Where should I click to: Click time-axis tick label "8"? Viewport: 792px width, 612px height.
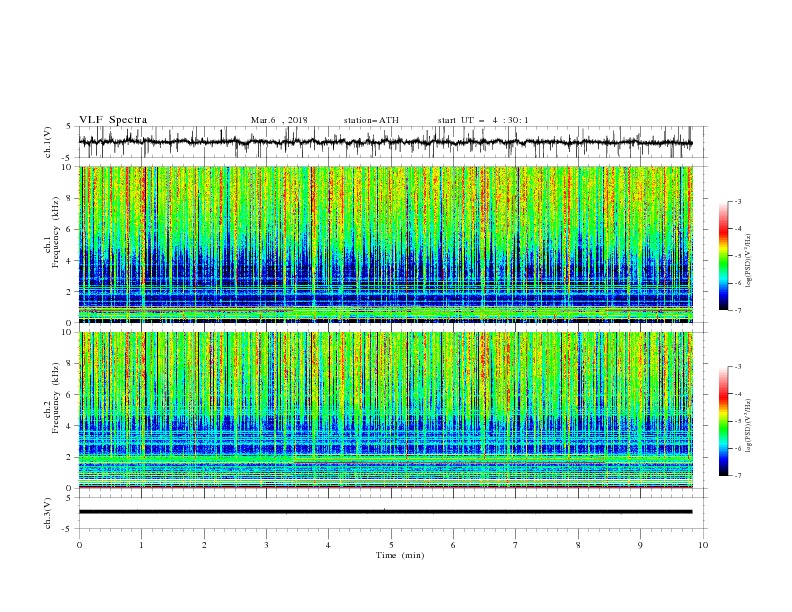click(x=578, y=545)
